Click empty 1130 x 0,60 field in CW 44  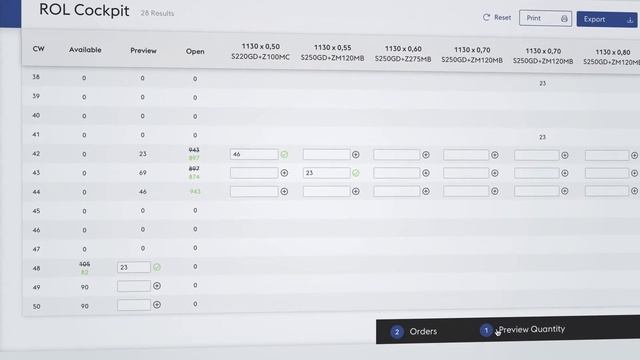point(396,191)
